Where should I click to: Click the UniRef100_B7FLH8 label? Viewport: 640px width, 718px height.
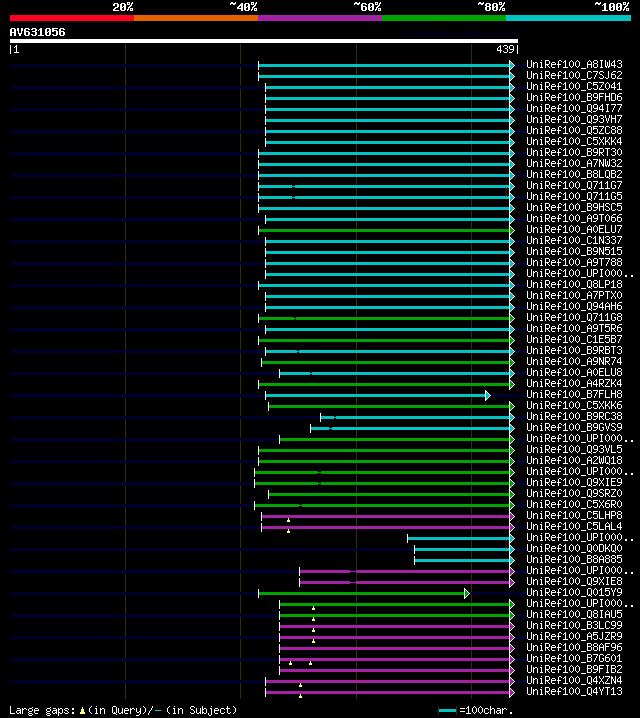click(x=574, y=394)
